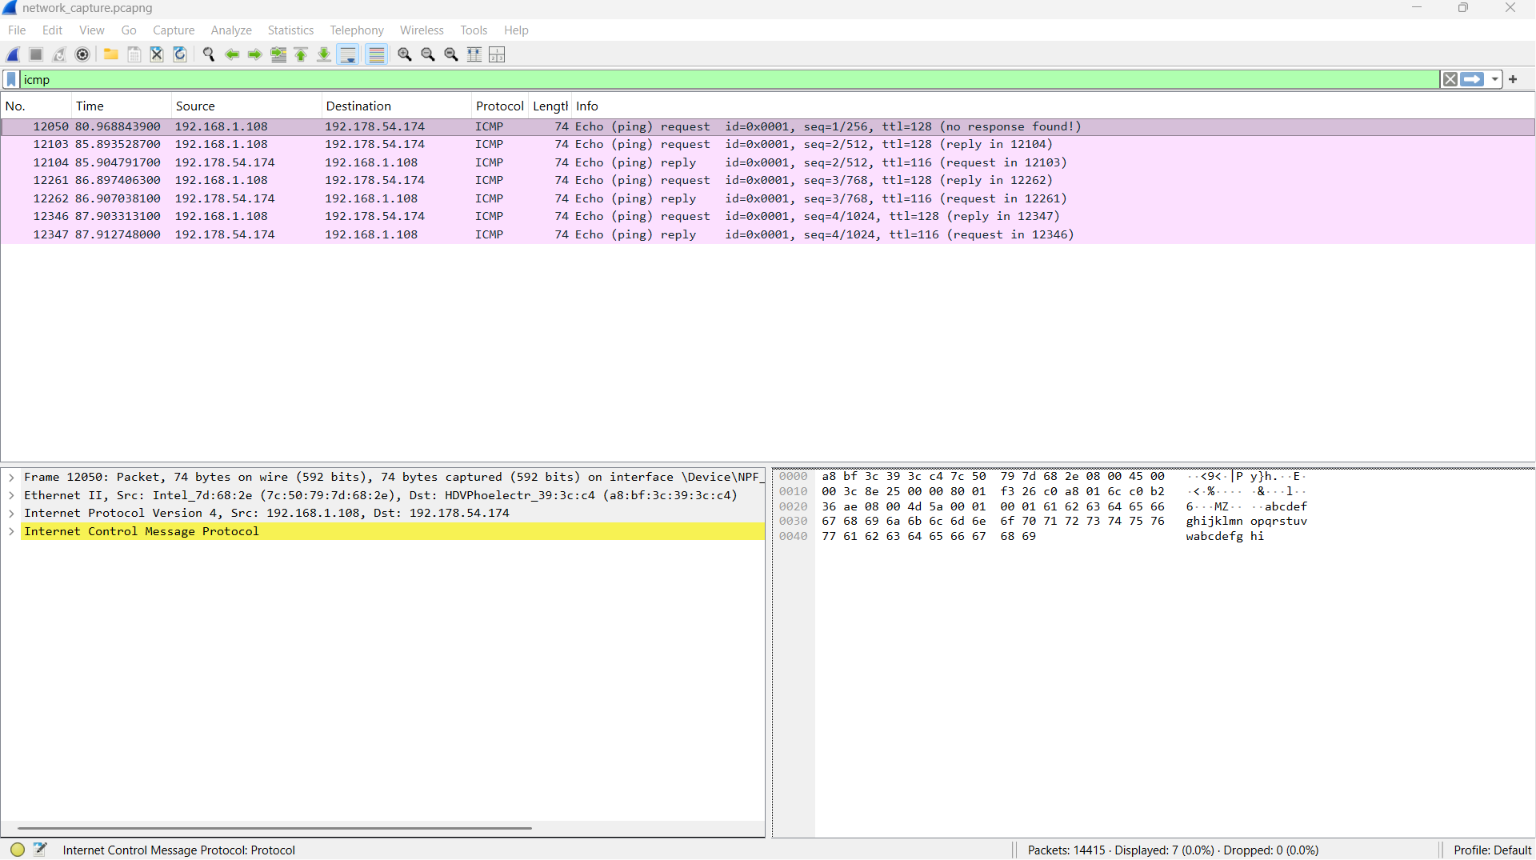Viewport: 1536px width, 860px height.
Task: Start capturing packets with the shark fin icon
Action: pos(13,54)
